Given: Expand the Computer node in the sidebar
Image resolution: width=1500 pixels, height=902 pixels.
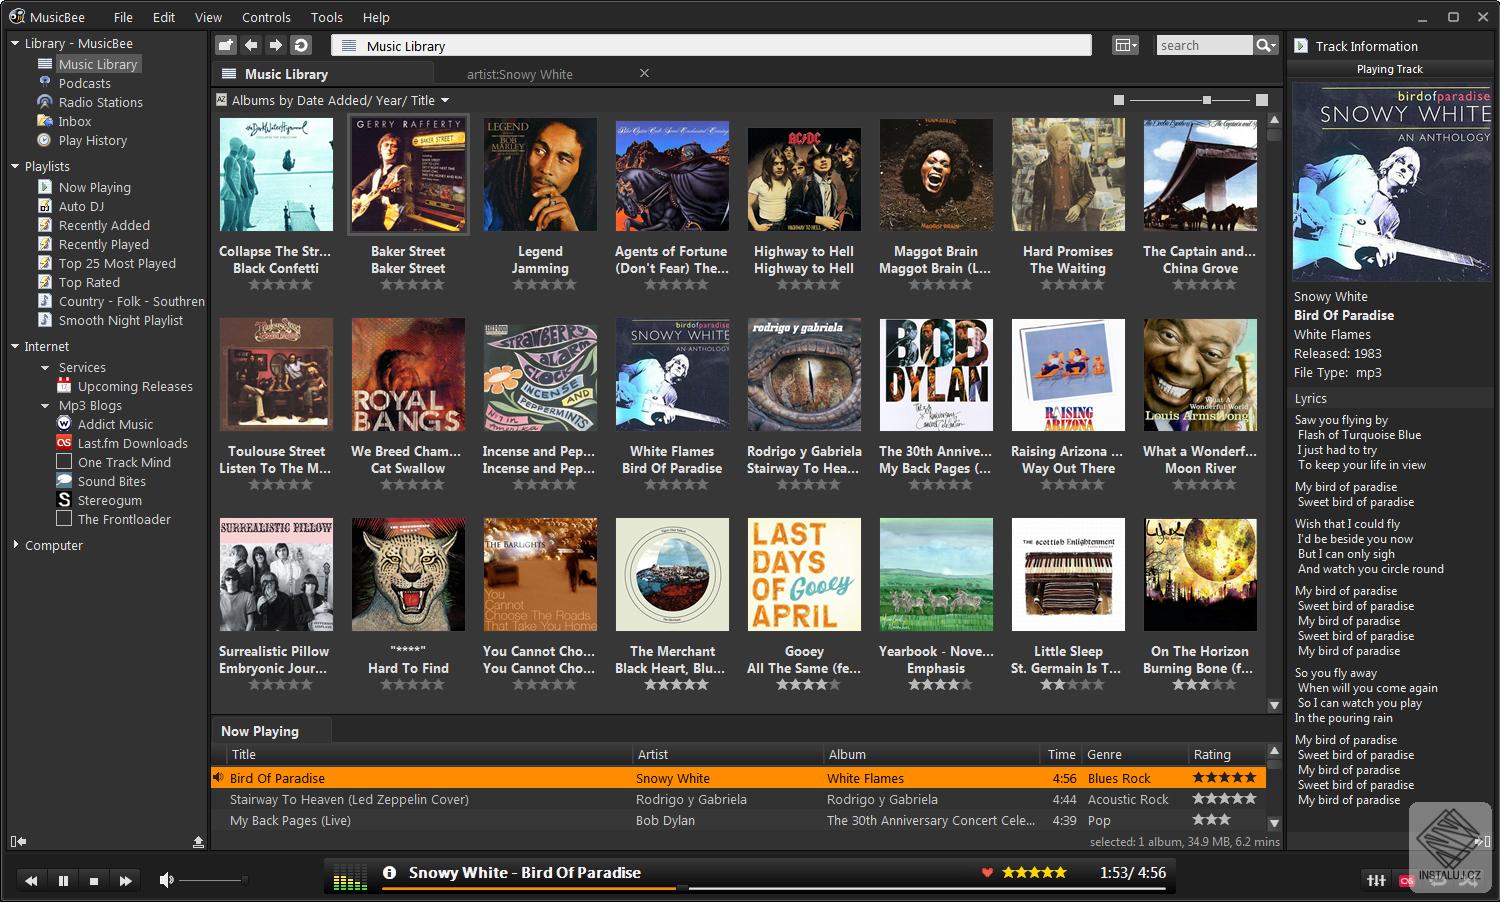Looking at the screenshot, I should click(x=14, y=545).
